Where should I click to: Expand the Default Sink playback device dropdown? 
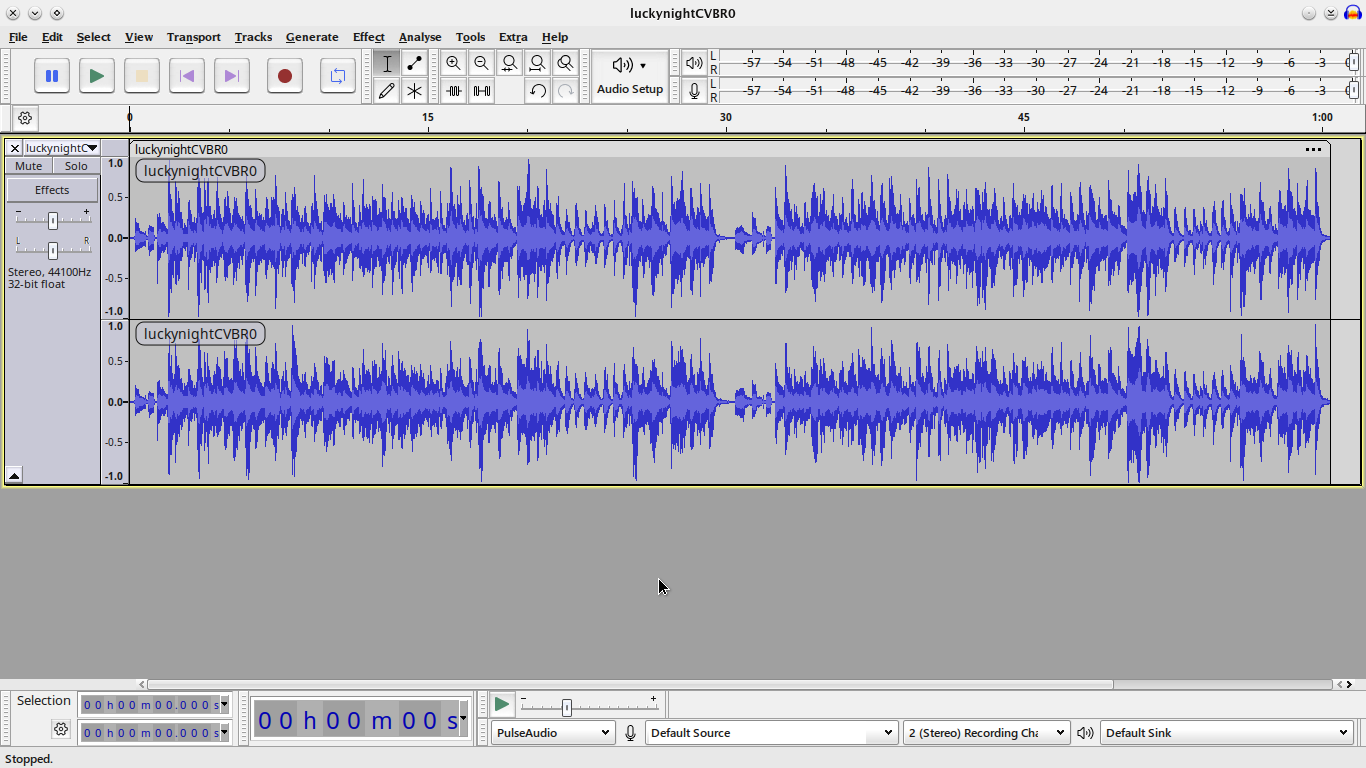(1227, 733)
